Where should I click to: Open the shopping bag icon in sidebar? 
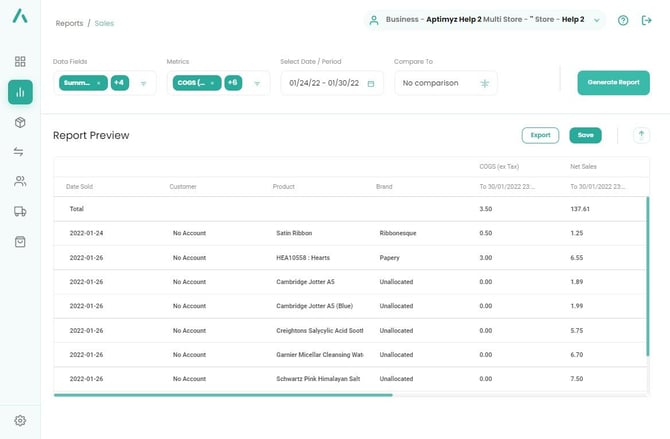[x=20, y=242]
